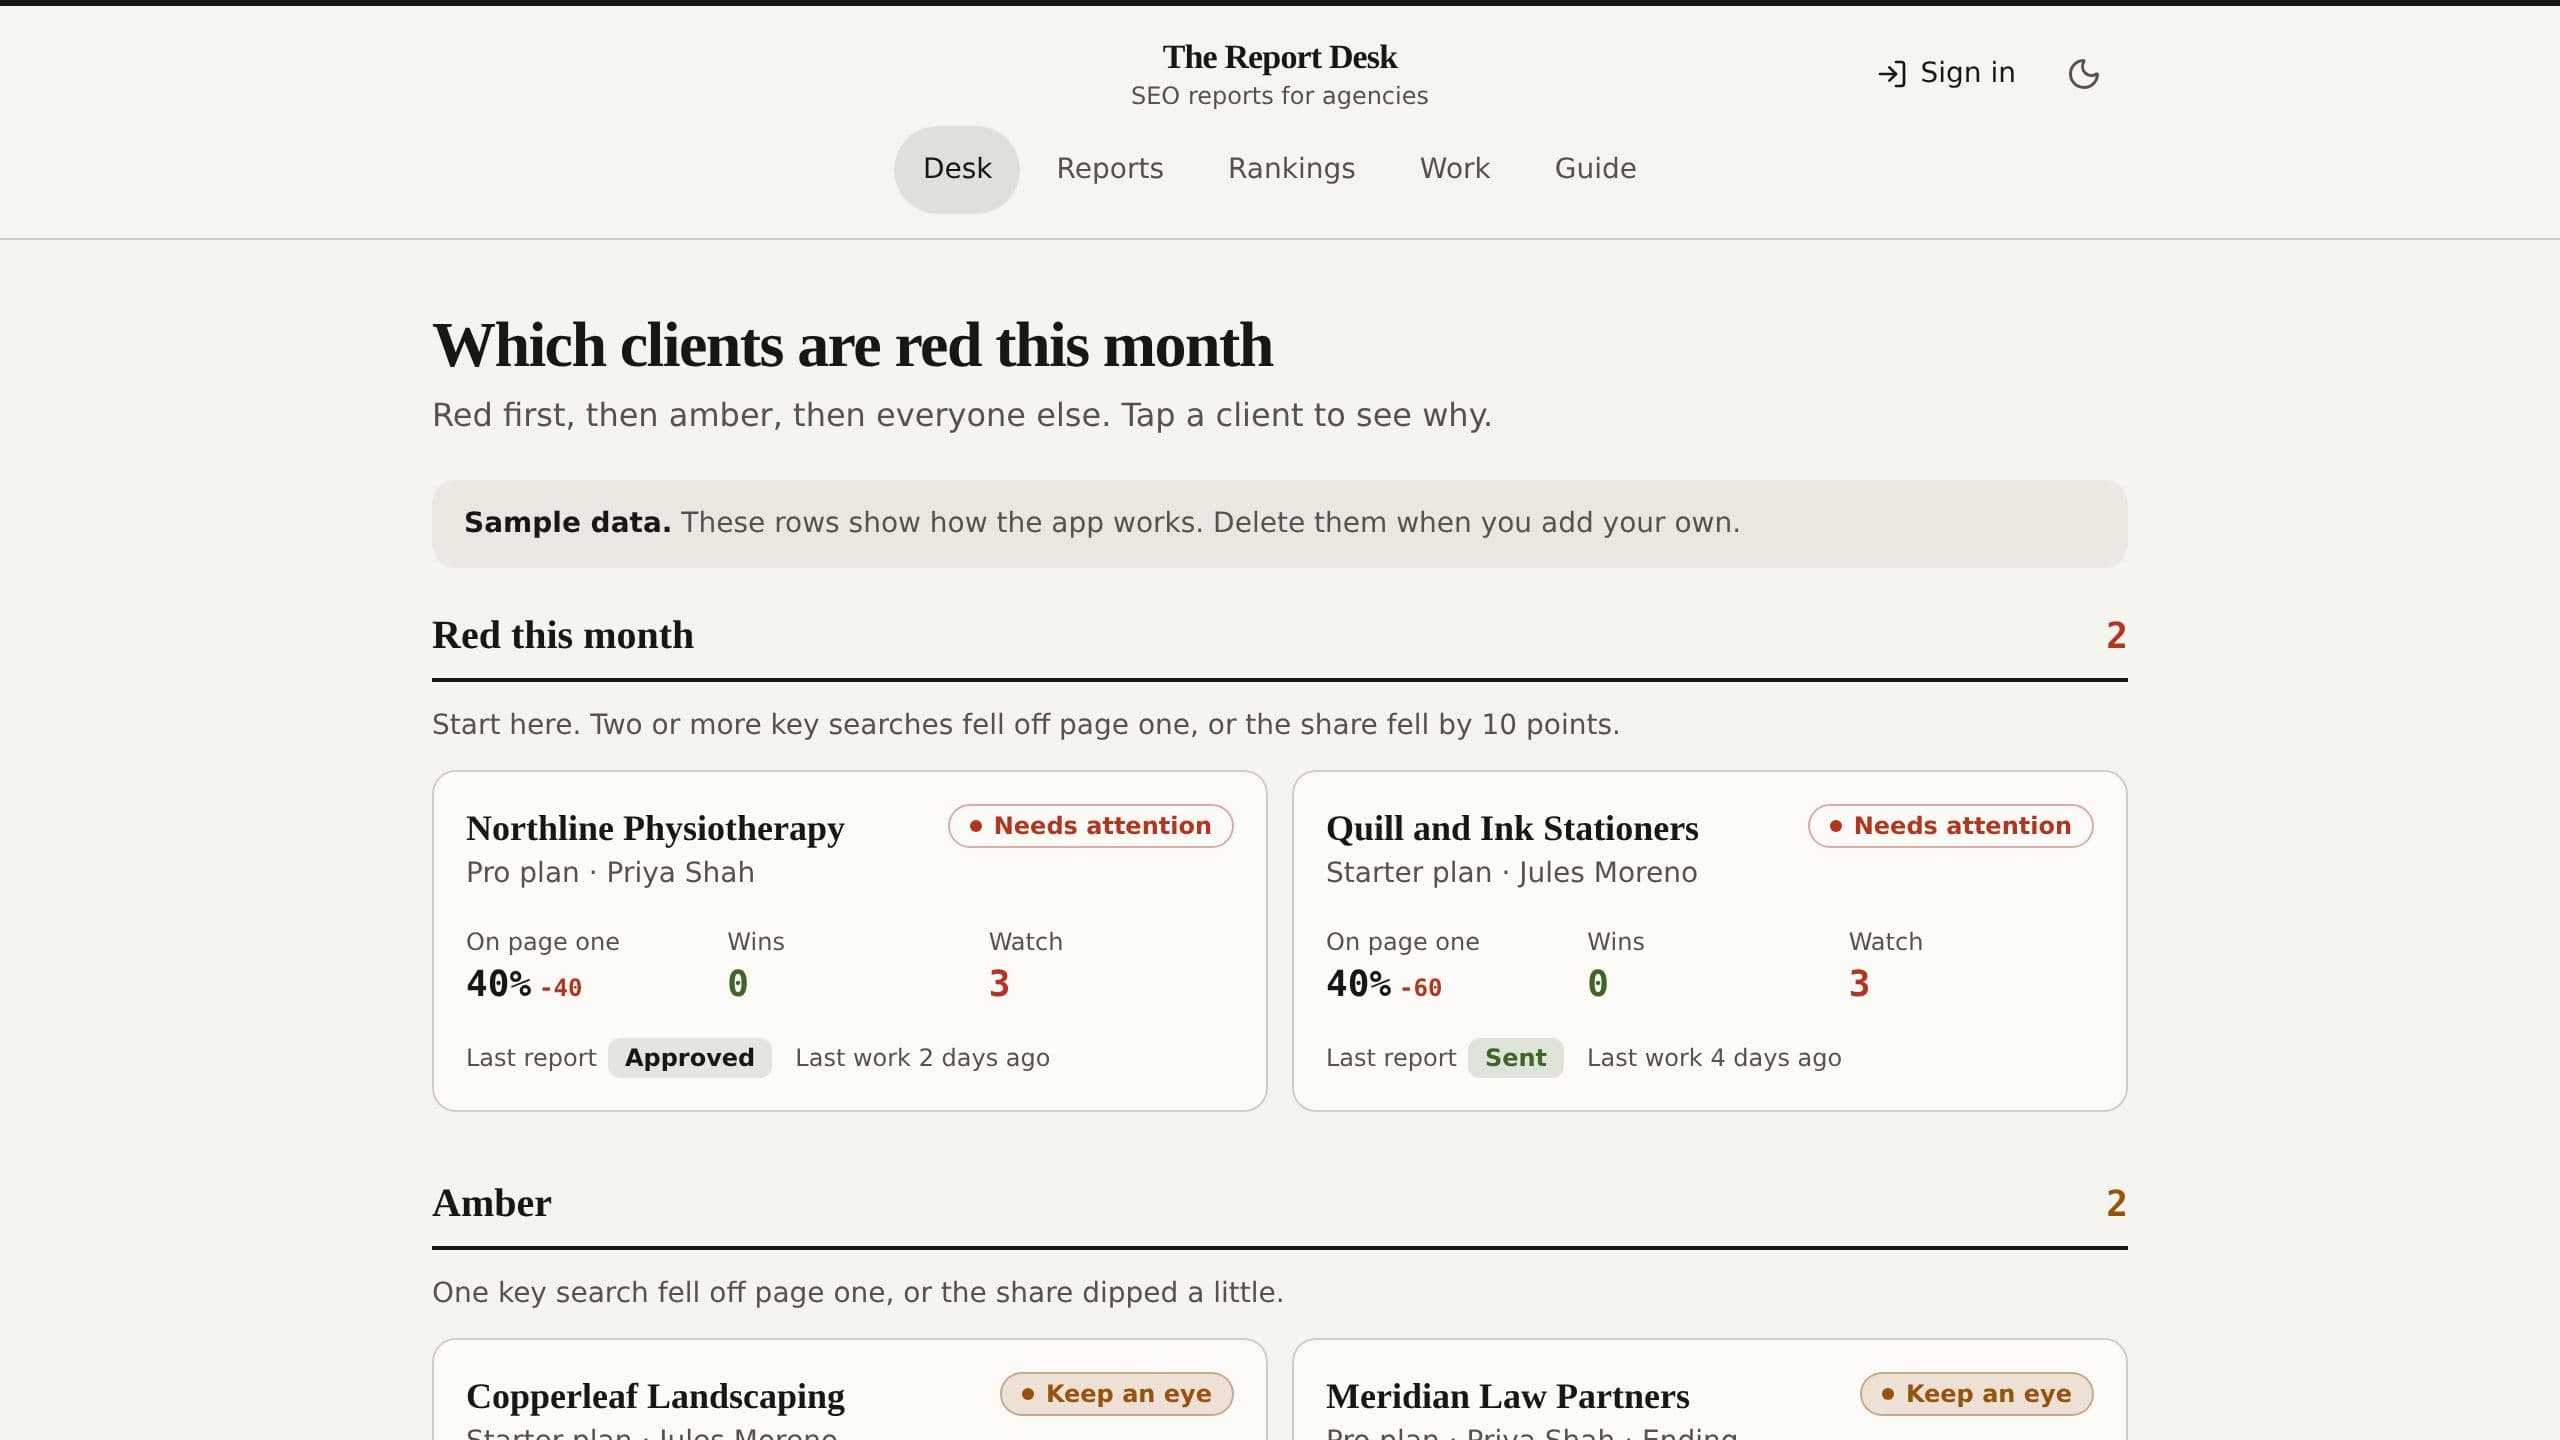Toggle dark mode with the moon icon
The height and width of the screenshot is (1440, 2560).
coord(2083,73)
